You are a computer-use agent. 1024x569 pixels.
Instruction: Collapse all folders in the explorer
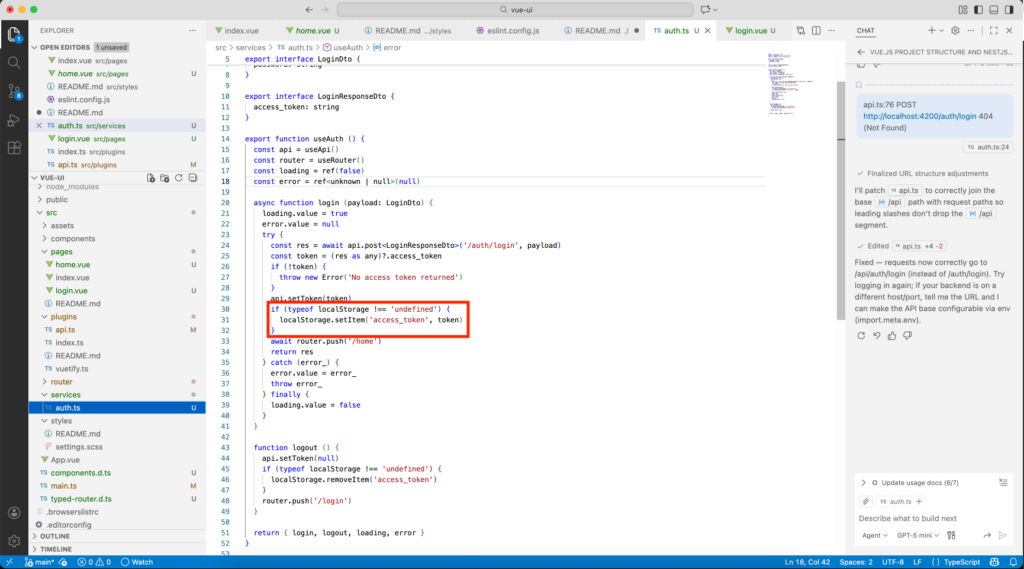pos(192,177)
